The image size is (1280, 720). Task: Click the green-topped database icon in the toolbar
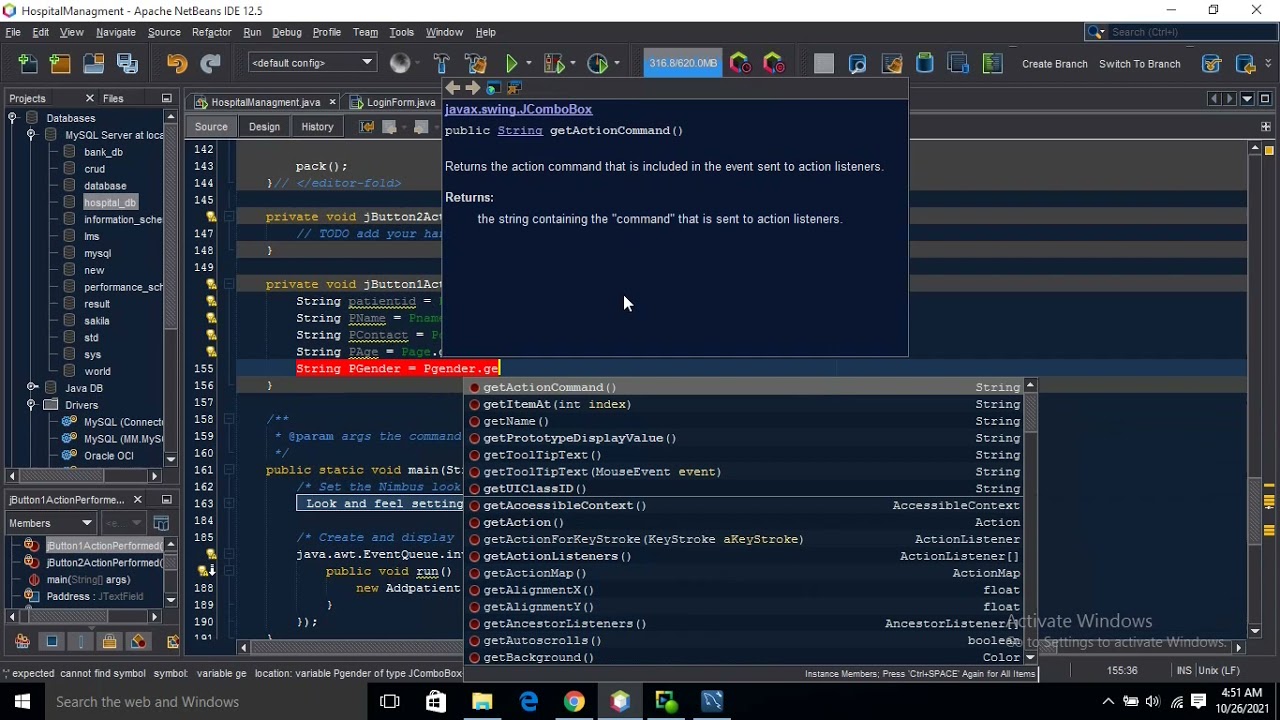(924, 64)
